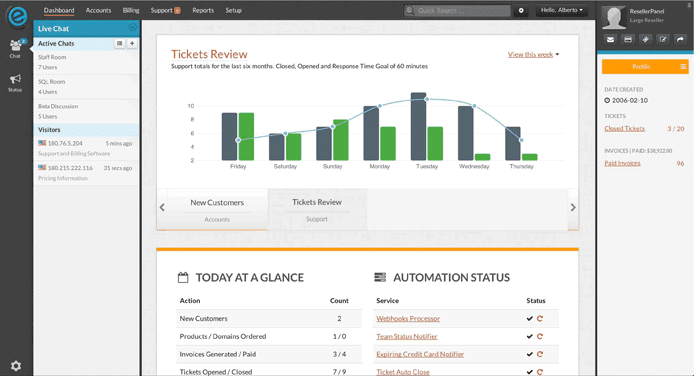Click Friday's green bar in chart
The width and height of the screenshot is (694, 376).
tap(246, 137)
